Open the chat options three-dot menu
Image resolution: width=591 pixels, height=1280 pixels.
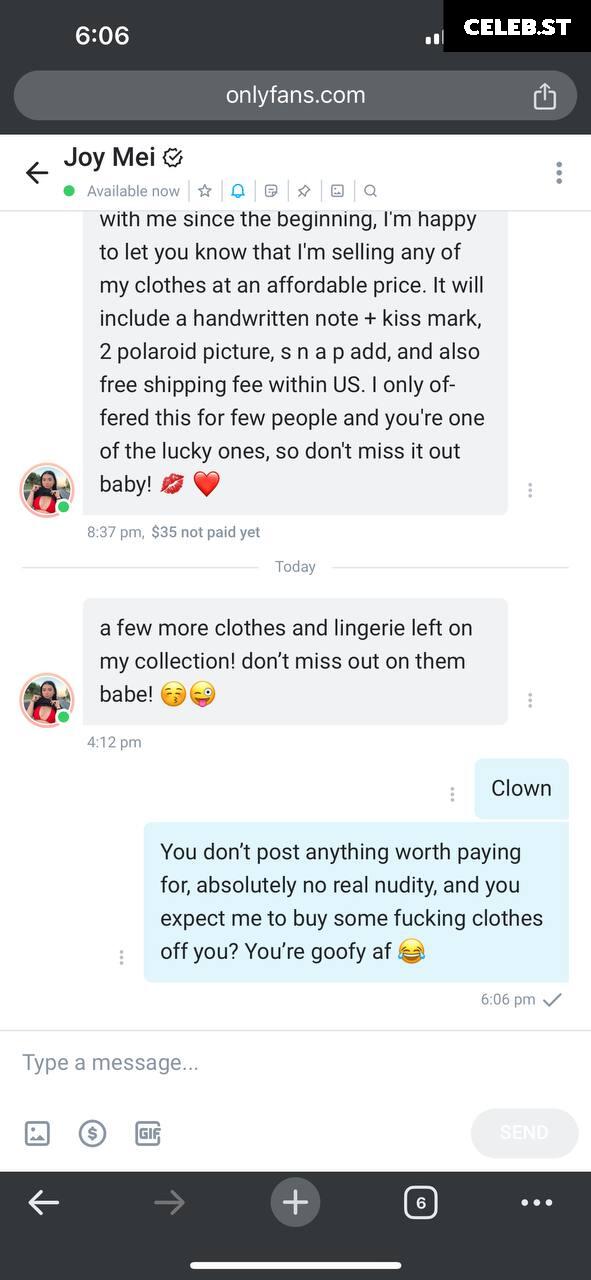pos(559,172)
